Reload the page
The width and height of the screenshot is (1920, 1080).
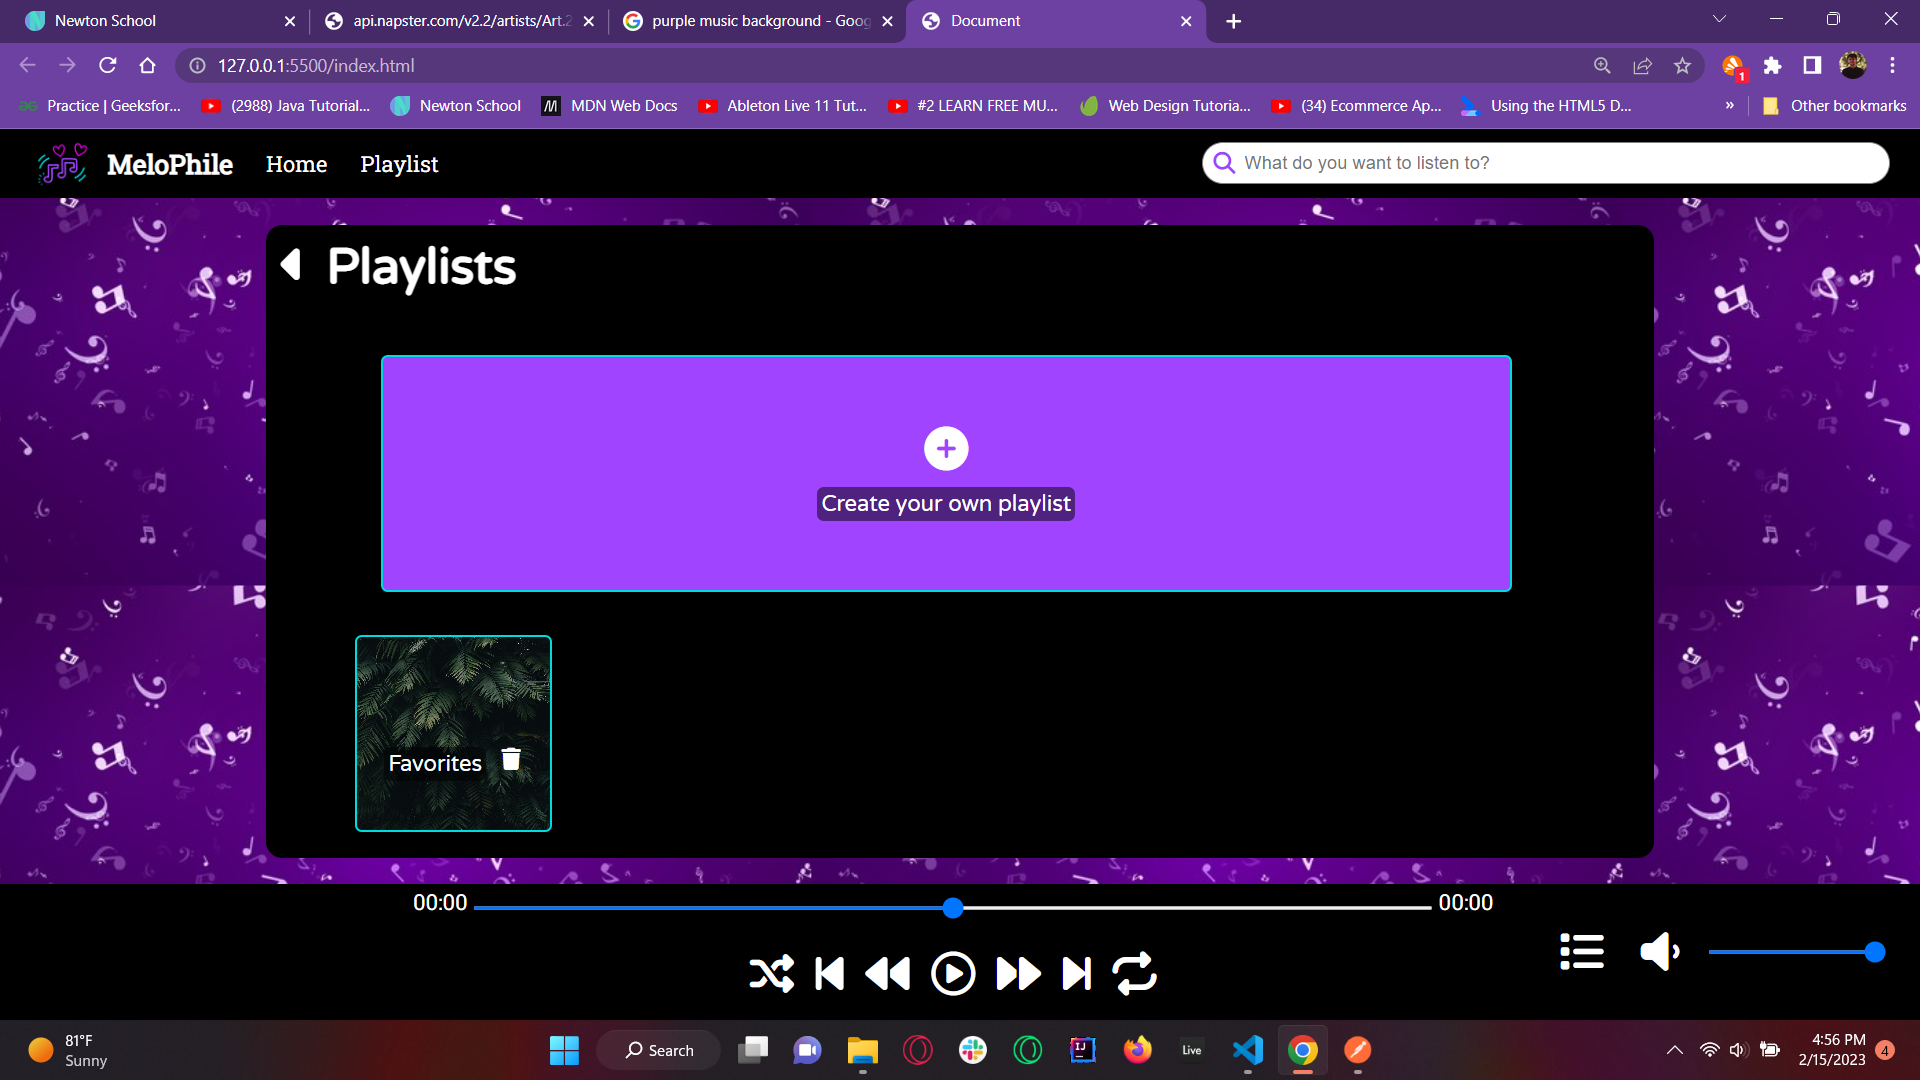point(108,65)
